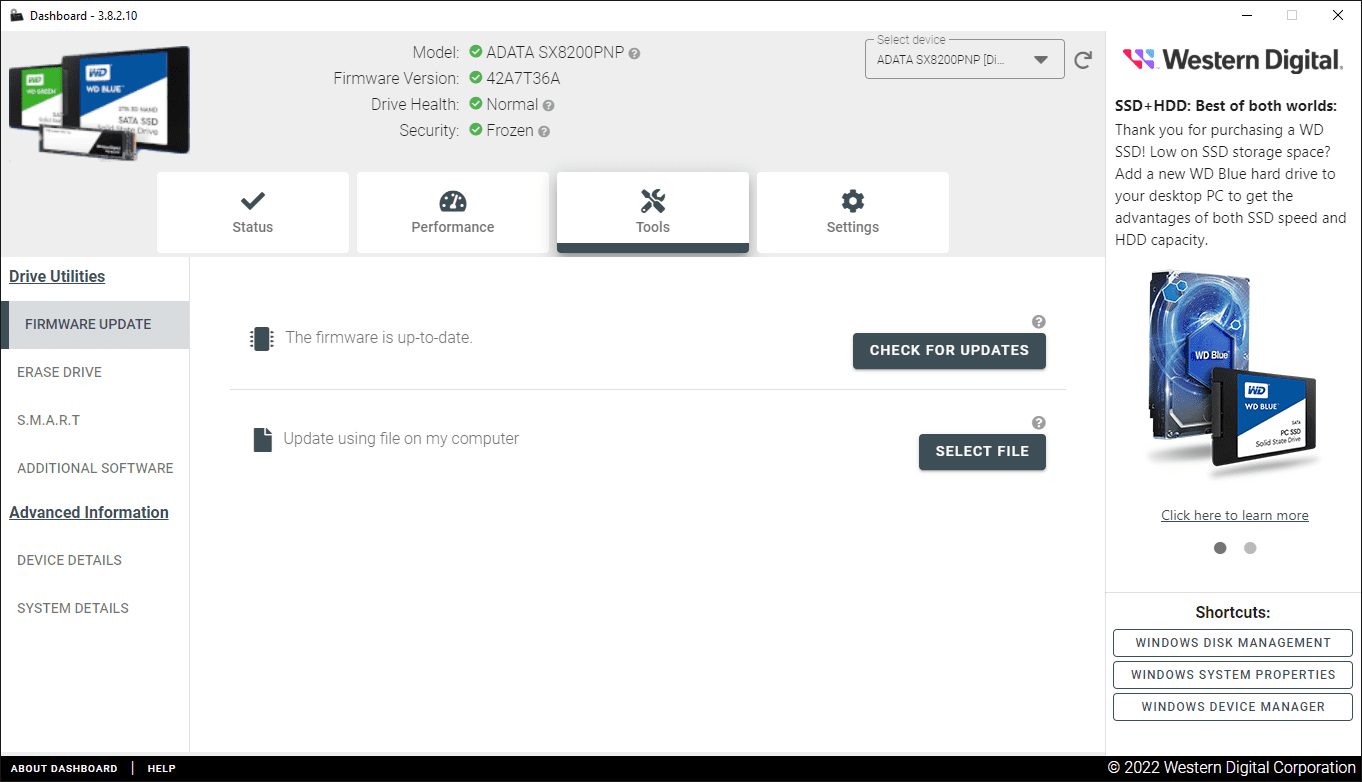This screenshot has height=782, width=1362.
Task: Switch to the Performance tab
Action: pos(453,212)
